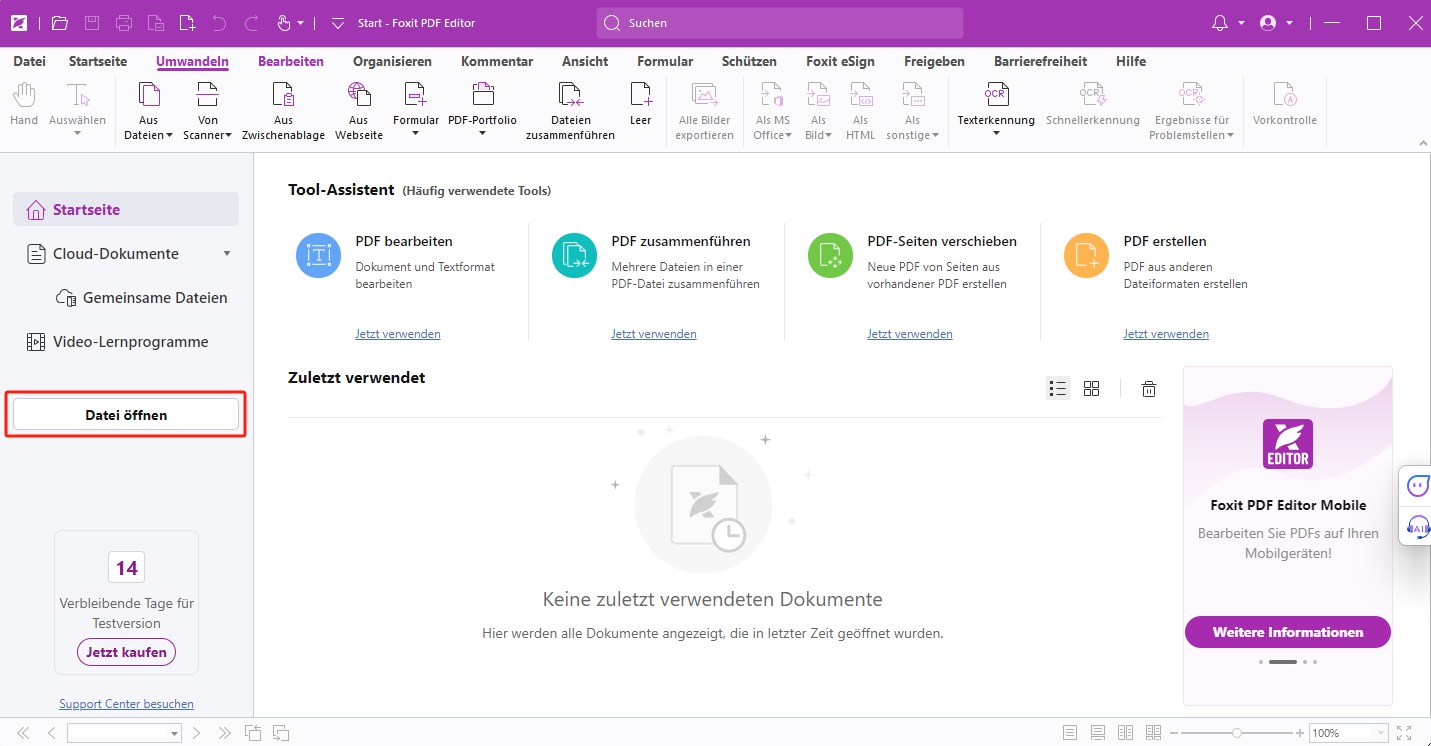This screenshot has width=1431, height=746.
Task: Open the user account icon menu
Action: point(1269,22)
